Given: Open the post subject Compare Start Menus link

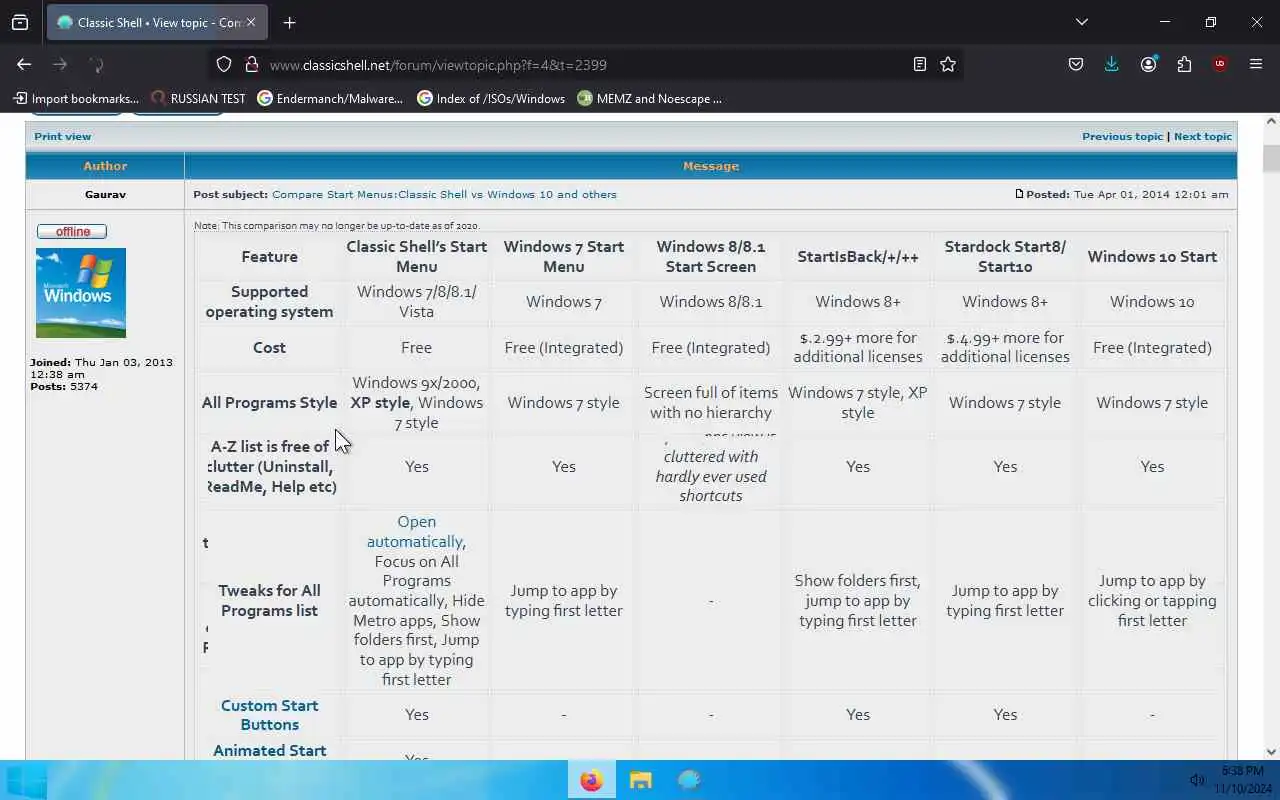Looking at the screenshot, I should [x=444, y=194].
